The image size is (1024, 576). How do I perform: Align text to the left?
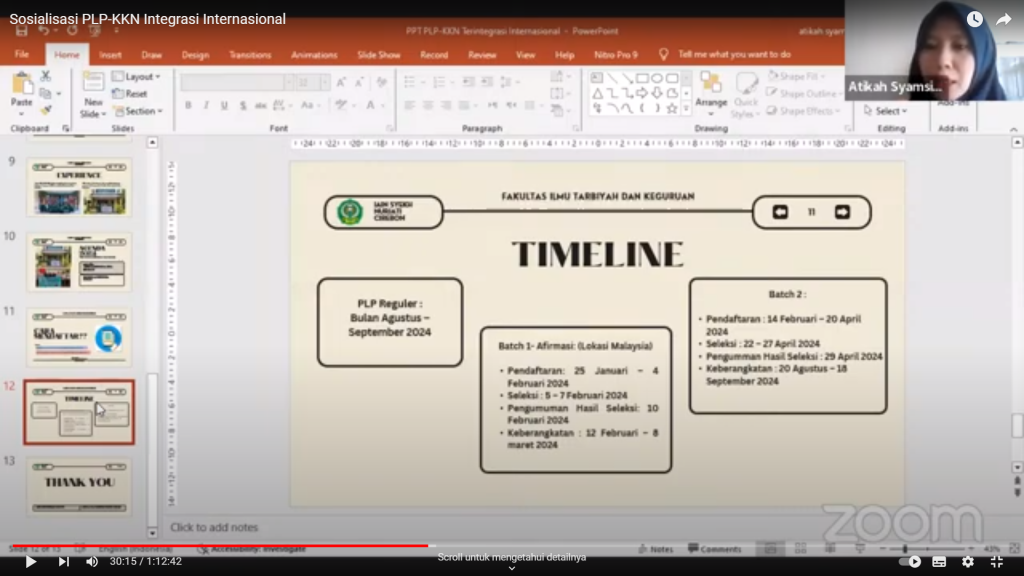tap(409, 105)
